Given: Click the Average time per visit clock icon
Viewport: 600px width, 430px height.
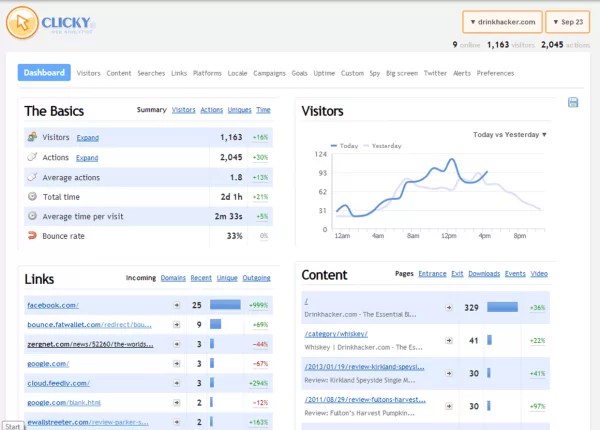Looking at the screenshot, I should click(32, 216).
